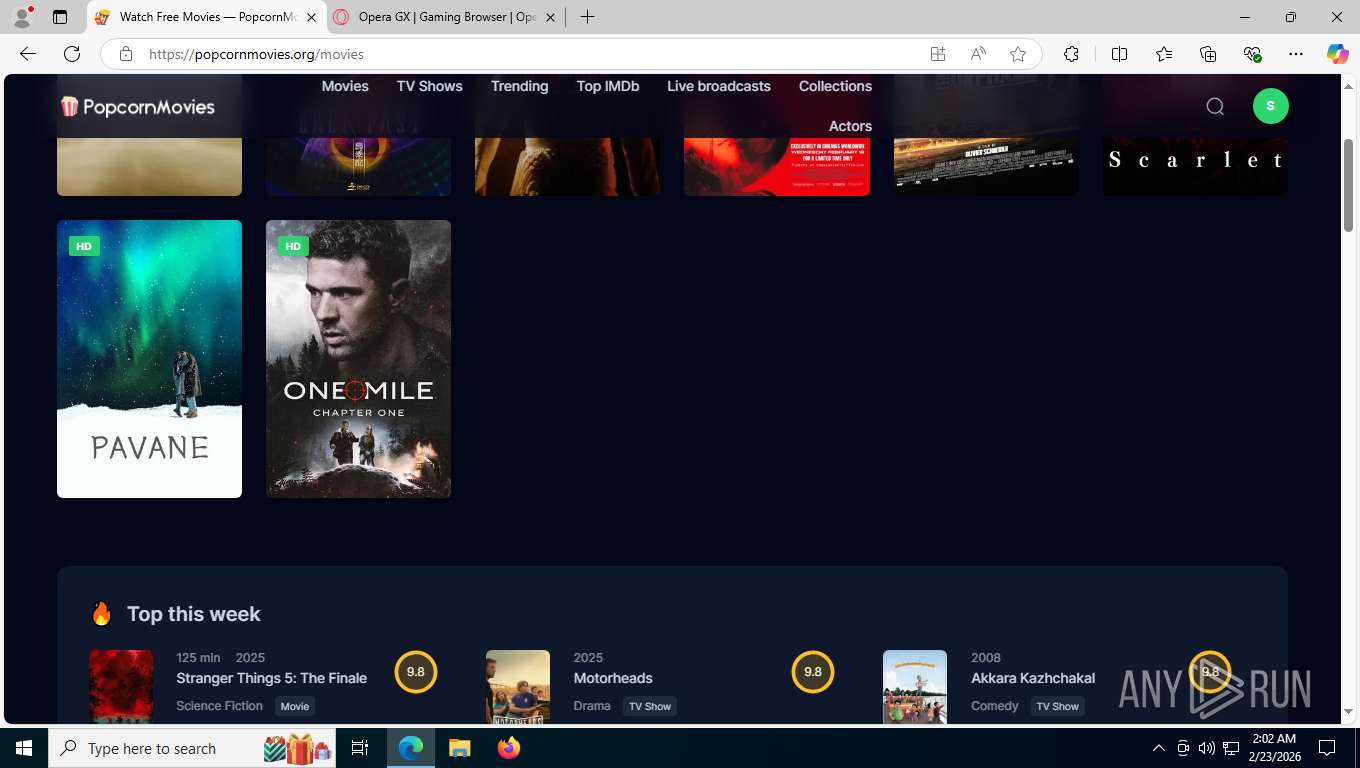
Task: Open the volume control in tray
Action: (1207, 748)
